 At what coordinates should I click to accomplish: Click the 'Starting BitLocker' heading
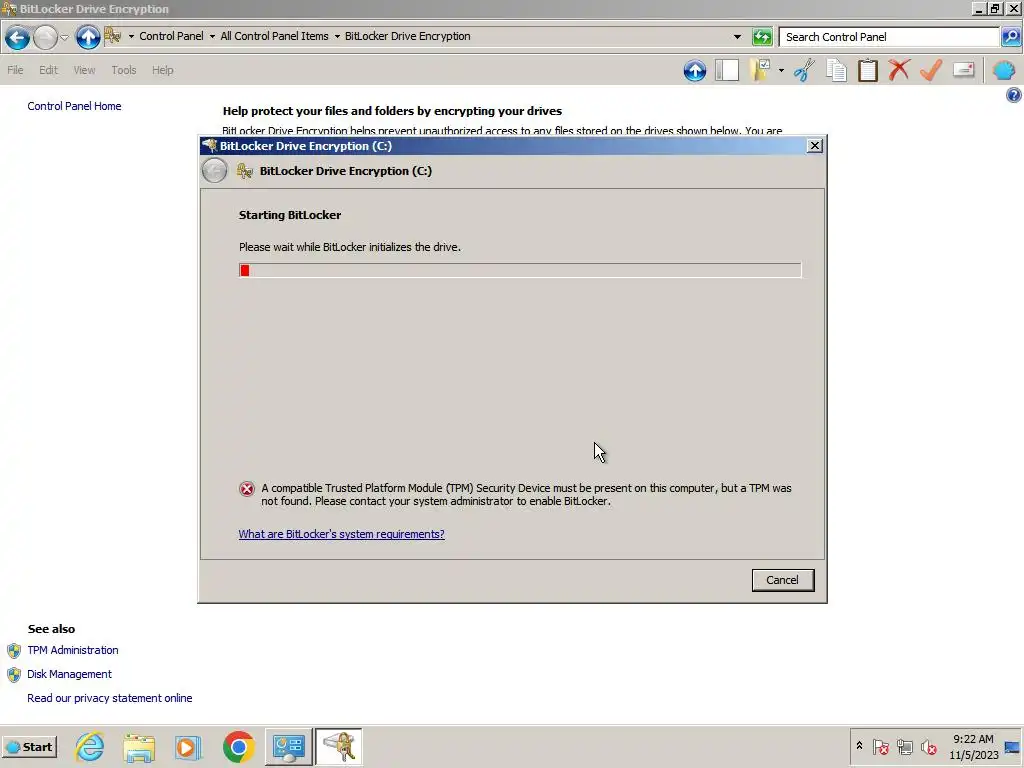point(290,215)
